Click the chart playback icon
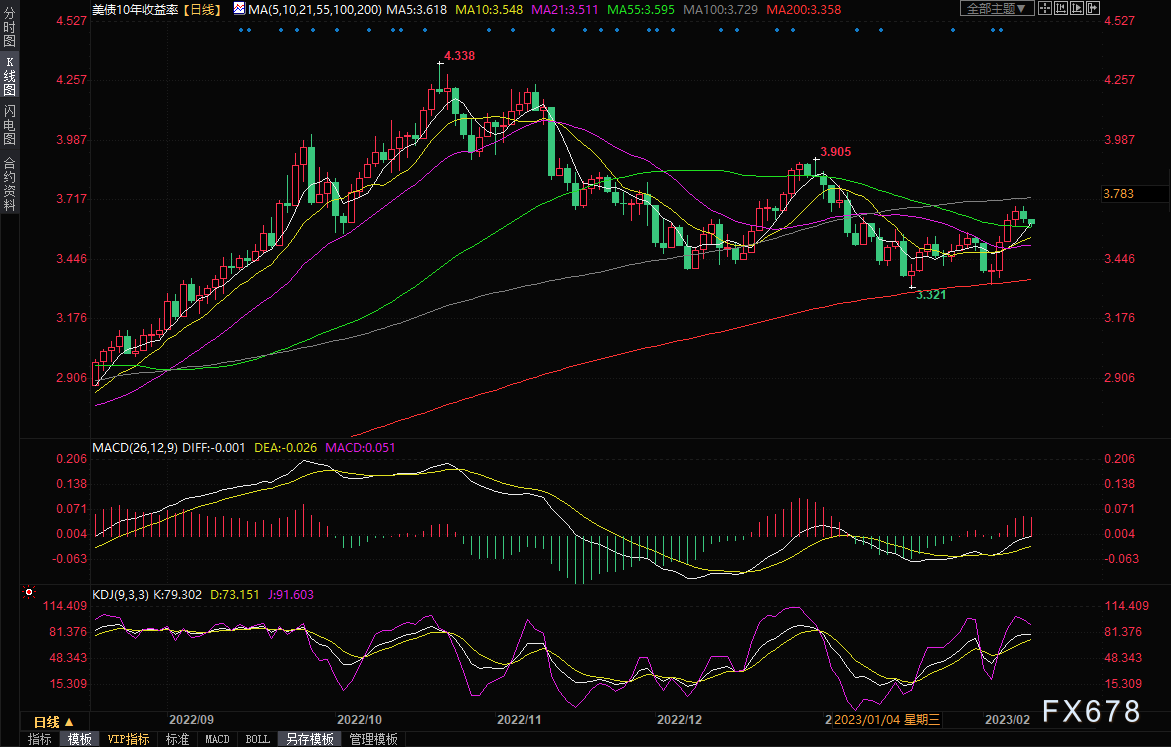This screenshot has width=1171, height=747. [x=1077, y=8]
